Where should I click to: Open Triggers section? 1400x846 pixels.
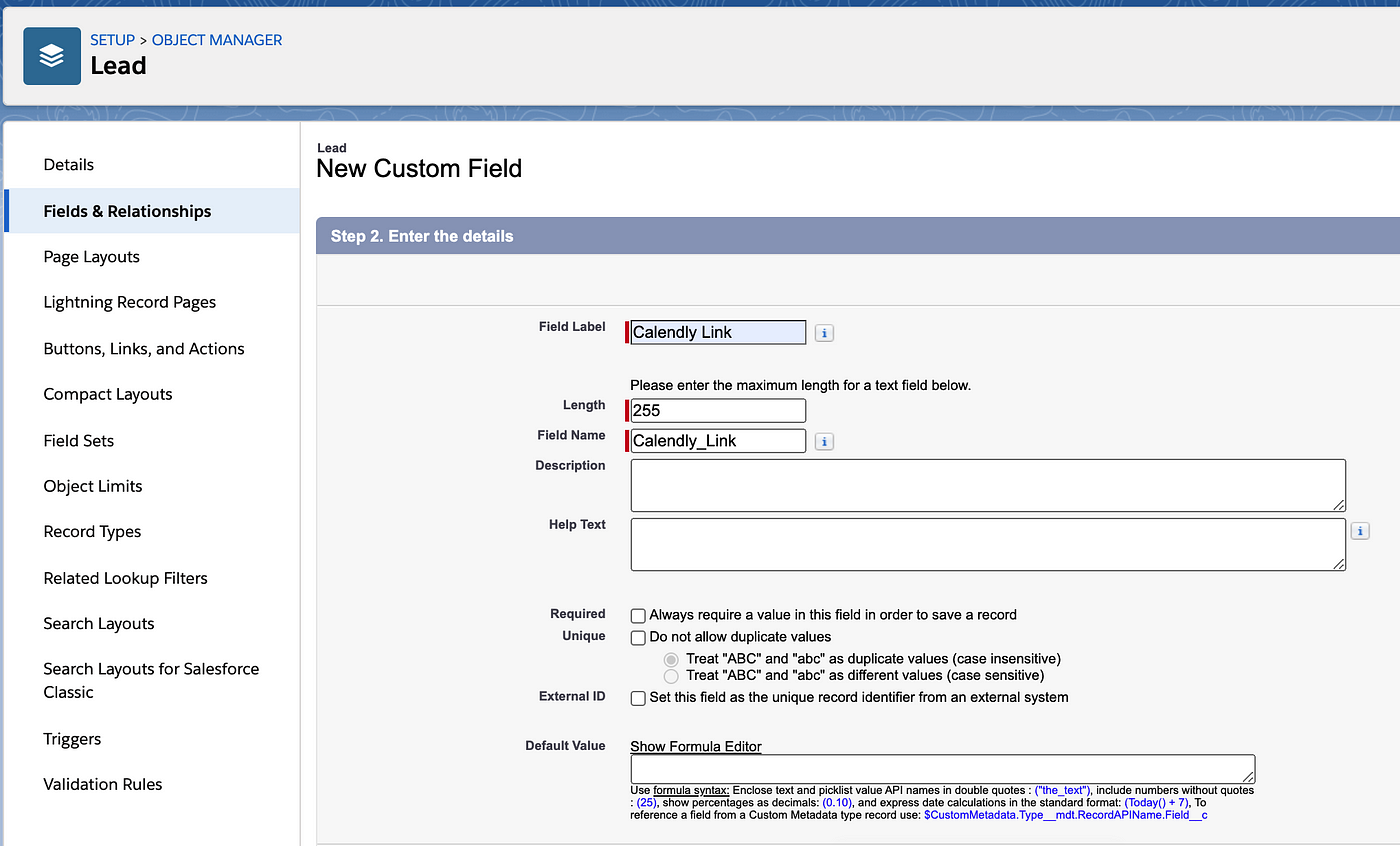(x=72, y=739)
